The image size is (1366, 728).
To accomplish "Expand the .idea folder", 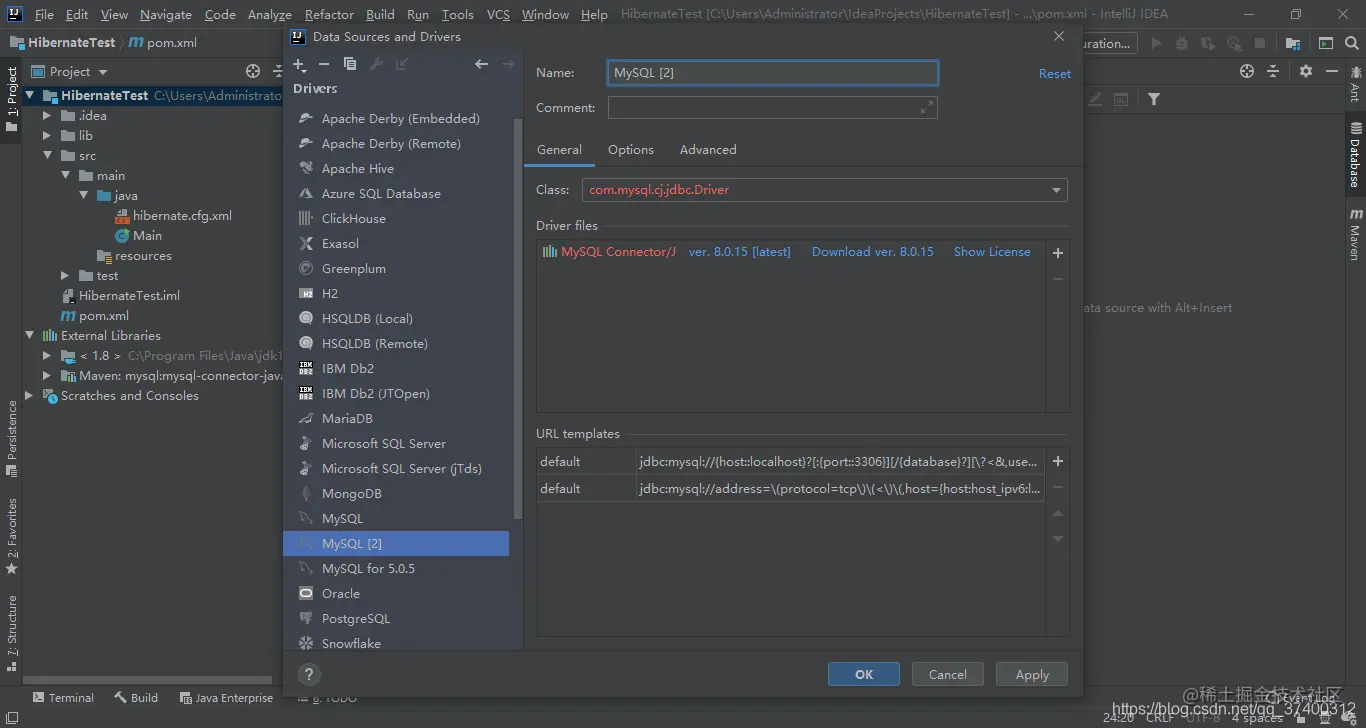I will coord(47,116).
